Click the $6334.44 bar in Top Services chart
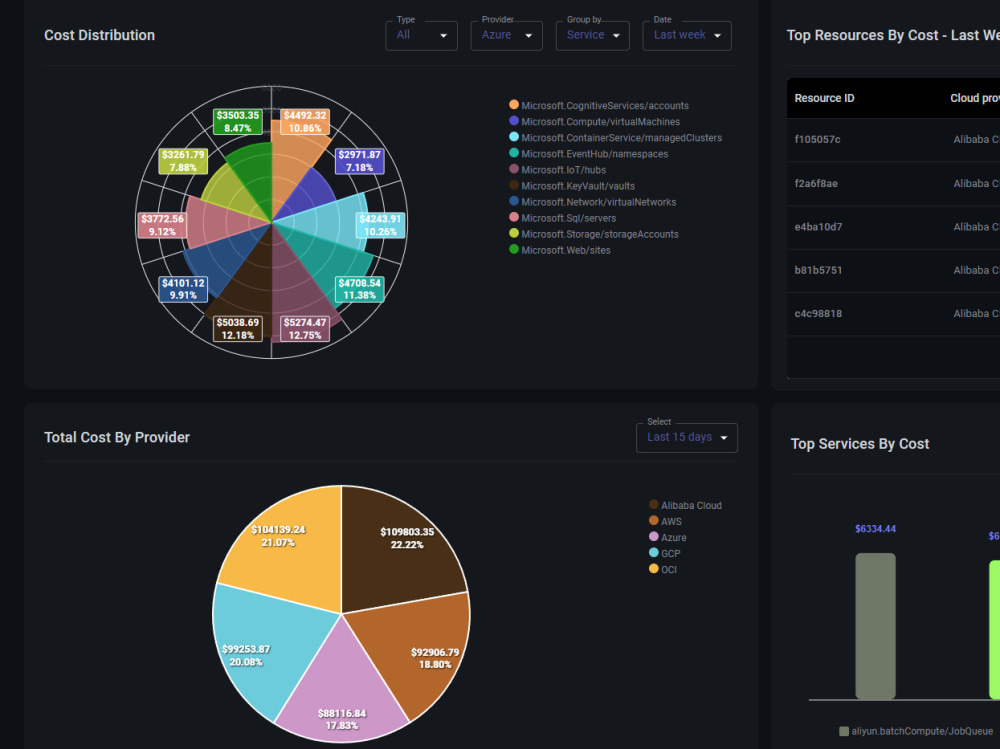Screen dimensions: 1000x749 pyautogui.click(x=875, y=626)
